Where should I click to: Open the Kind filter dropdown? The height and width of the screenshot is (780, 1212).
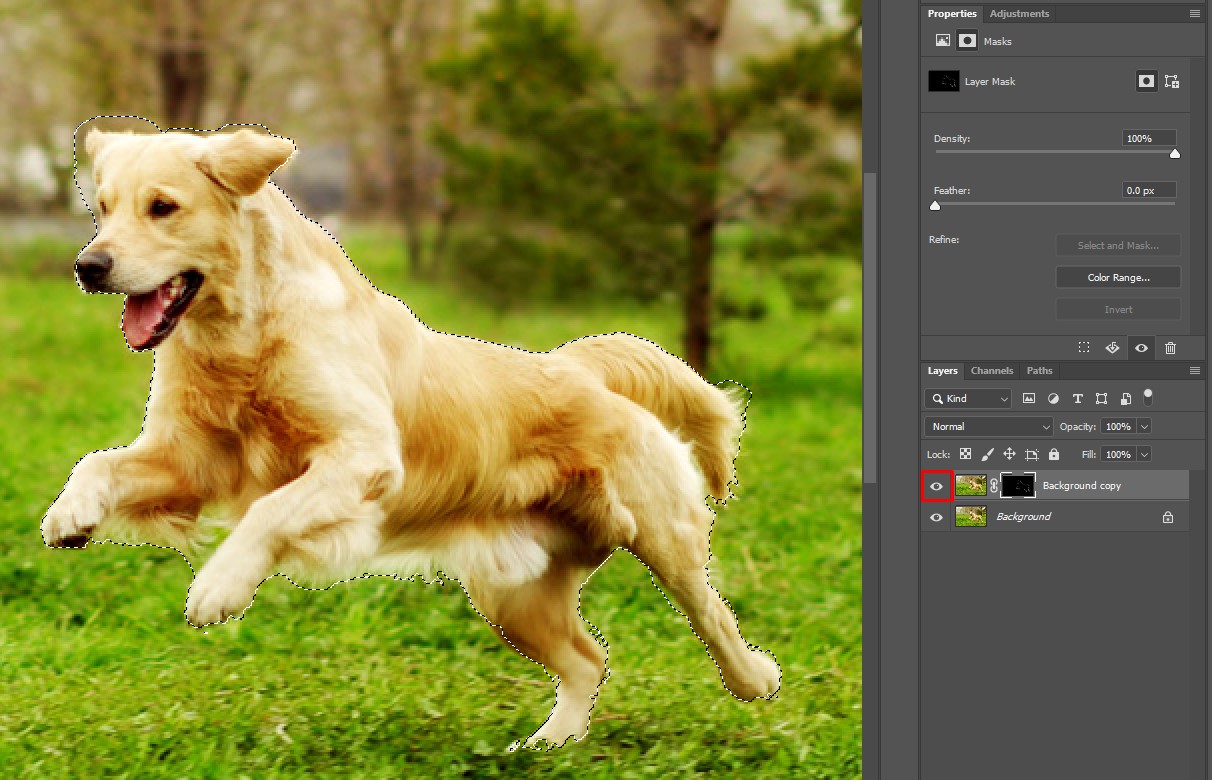pos(968,398)
